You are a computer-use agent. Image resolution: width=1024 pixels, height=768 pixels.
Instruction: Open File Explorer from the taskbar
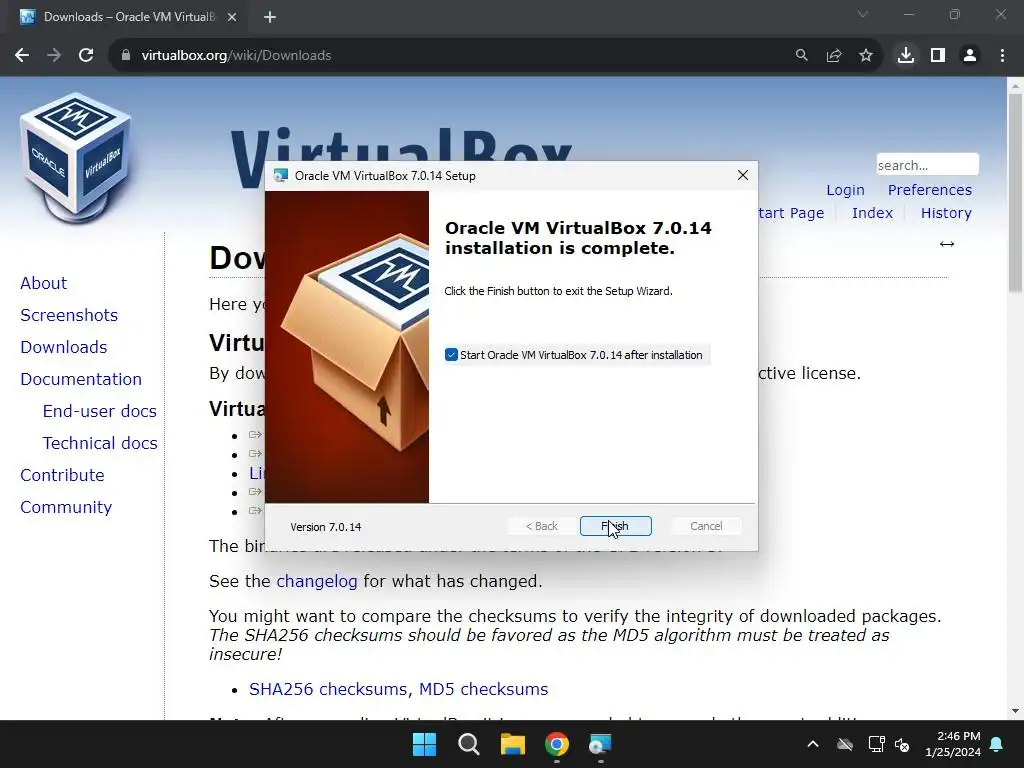pos(513,744)
